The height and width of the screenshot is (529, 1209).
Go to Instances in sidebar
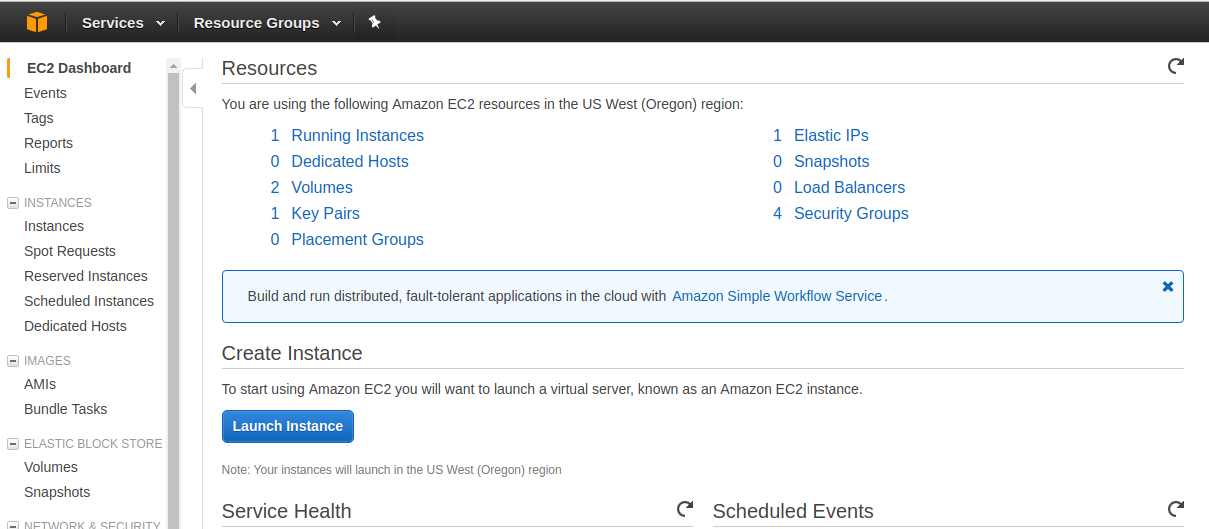point(54,226)
